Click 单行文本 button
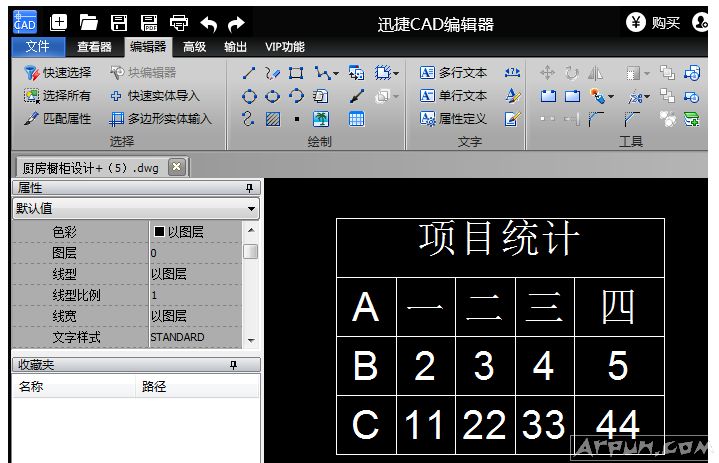The image size is (719, 463). pos(454,96)
